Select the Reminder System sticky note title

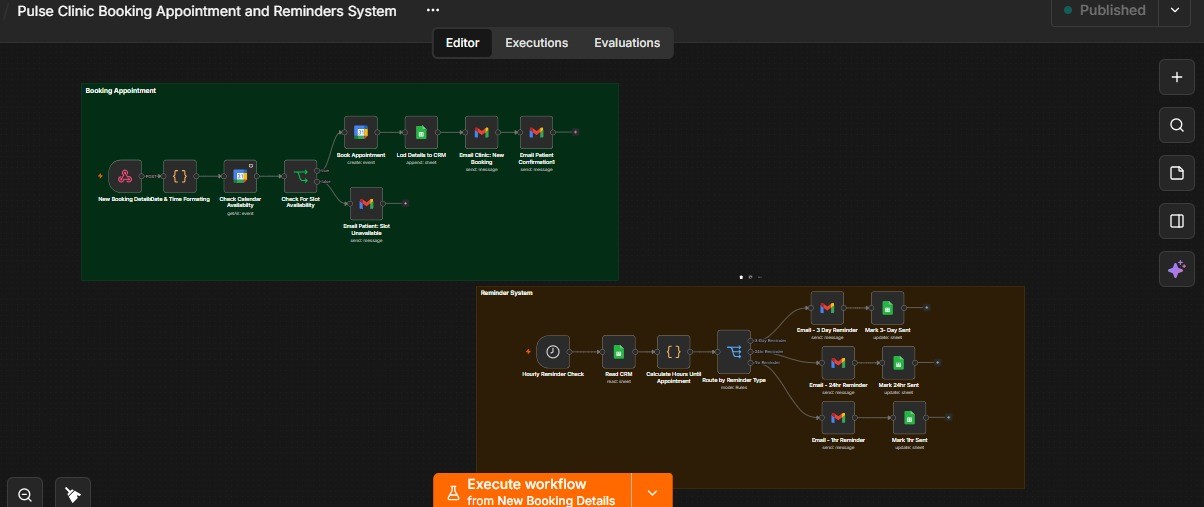click(506, 293)
